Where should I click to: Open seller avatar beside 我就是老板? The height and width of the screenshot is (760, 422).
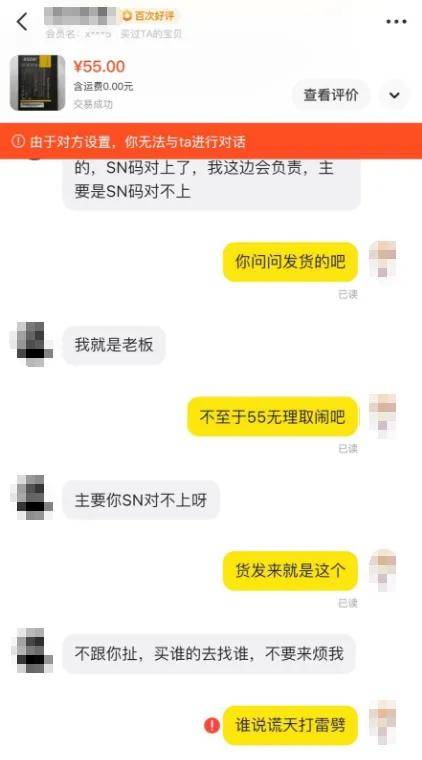click(x=34, y=344)
